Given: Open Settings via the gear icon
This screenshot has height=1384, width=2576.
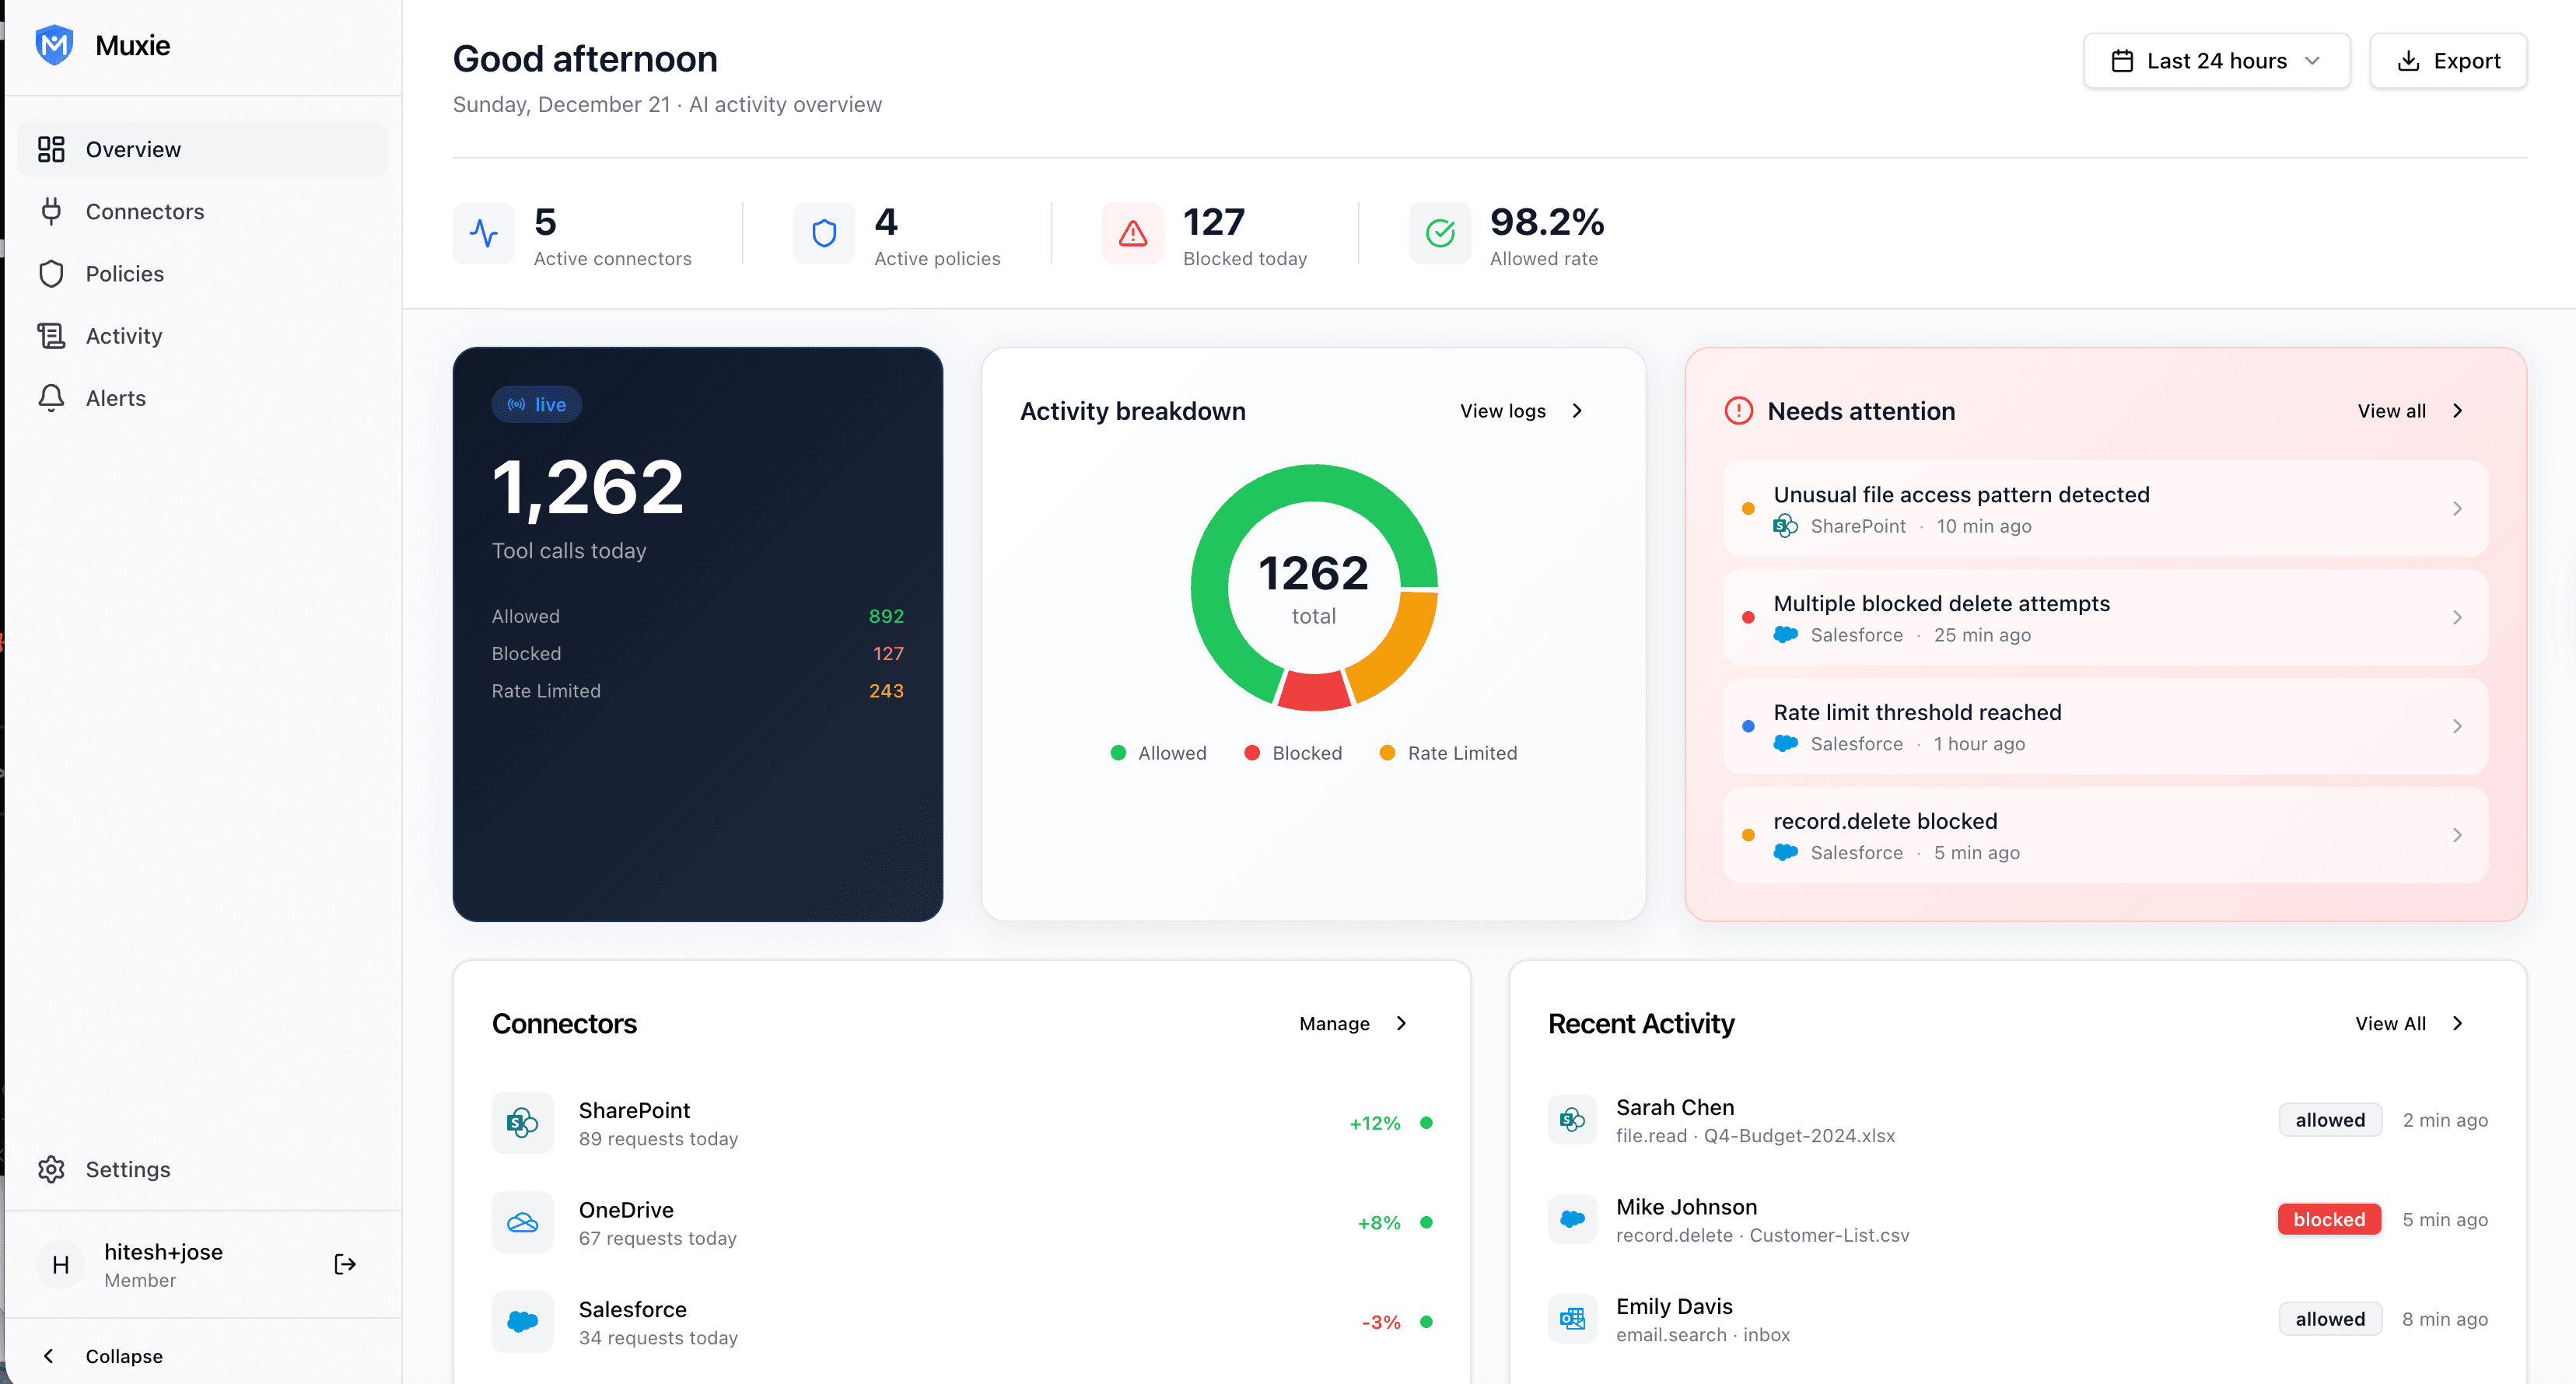Looking at the screenshot, I should click(51, 1169).
